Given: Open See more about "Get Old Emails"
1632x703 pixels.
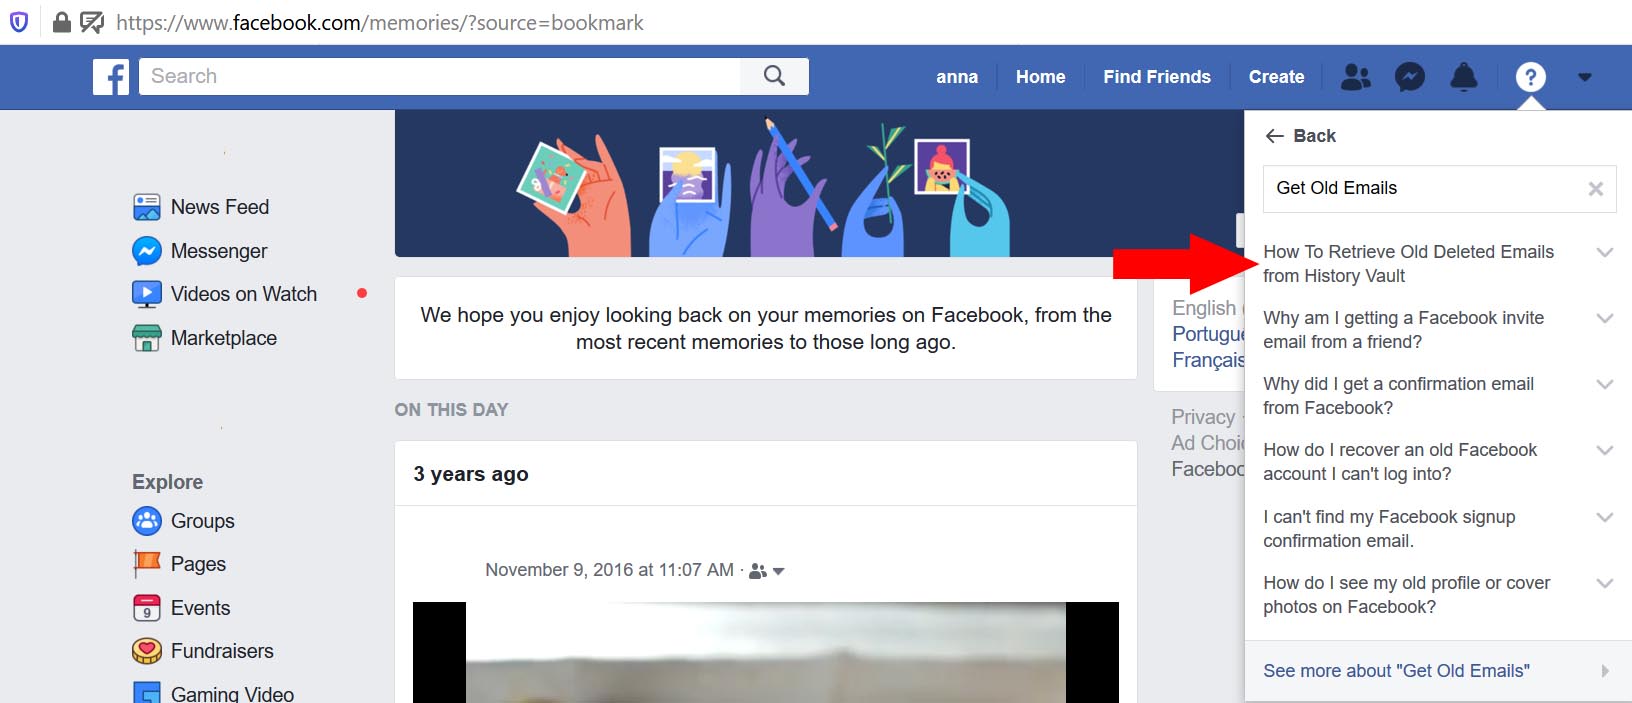Looking at the screenshot, I should tap(1438, 671).
